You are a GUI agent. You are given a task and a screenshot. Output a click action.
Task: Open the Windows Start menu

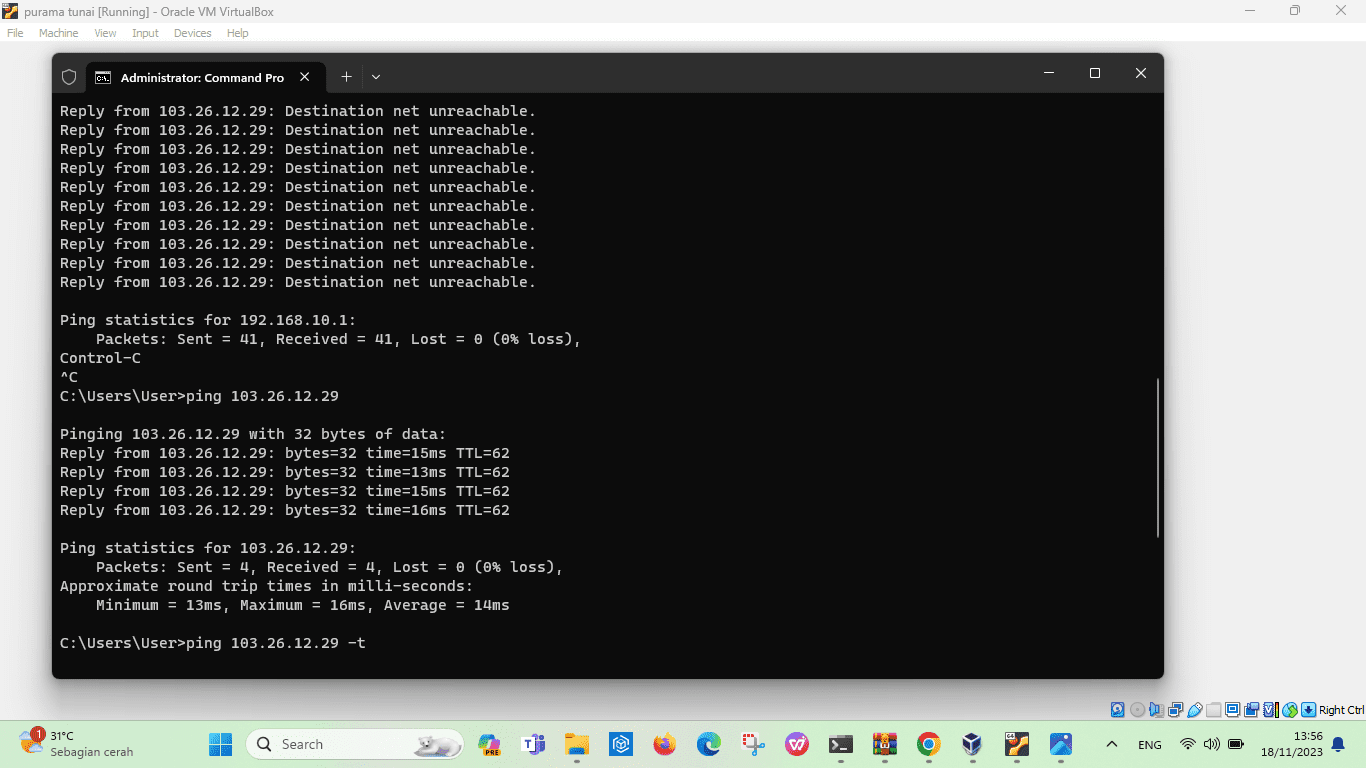click(220, 744)
